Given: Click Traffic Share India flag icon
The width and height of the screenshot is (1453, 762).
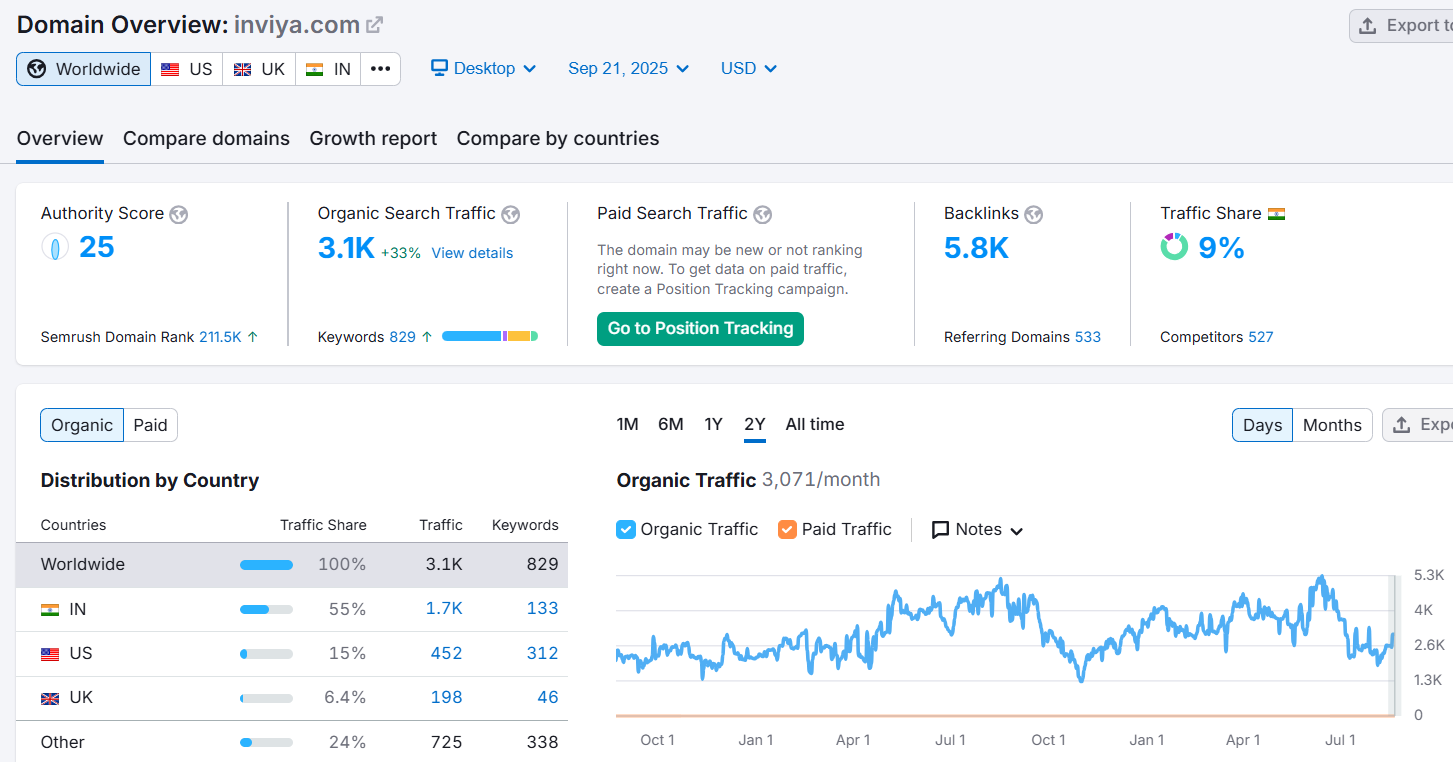Looking at the screenshot, I should pos(1276,214).
